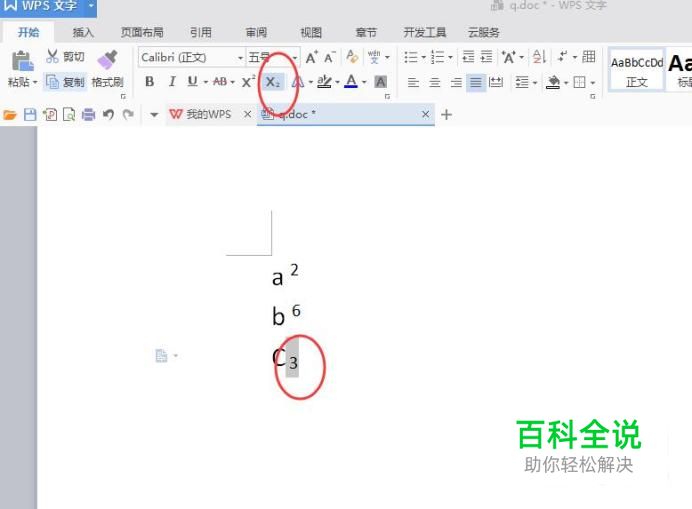Open the 章节 ribbon tab
This screenshot has width=692, height=509.
(x=366, y=32)
